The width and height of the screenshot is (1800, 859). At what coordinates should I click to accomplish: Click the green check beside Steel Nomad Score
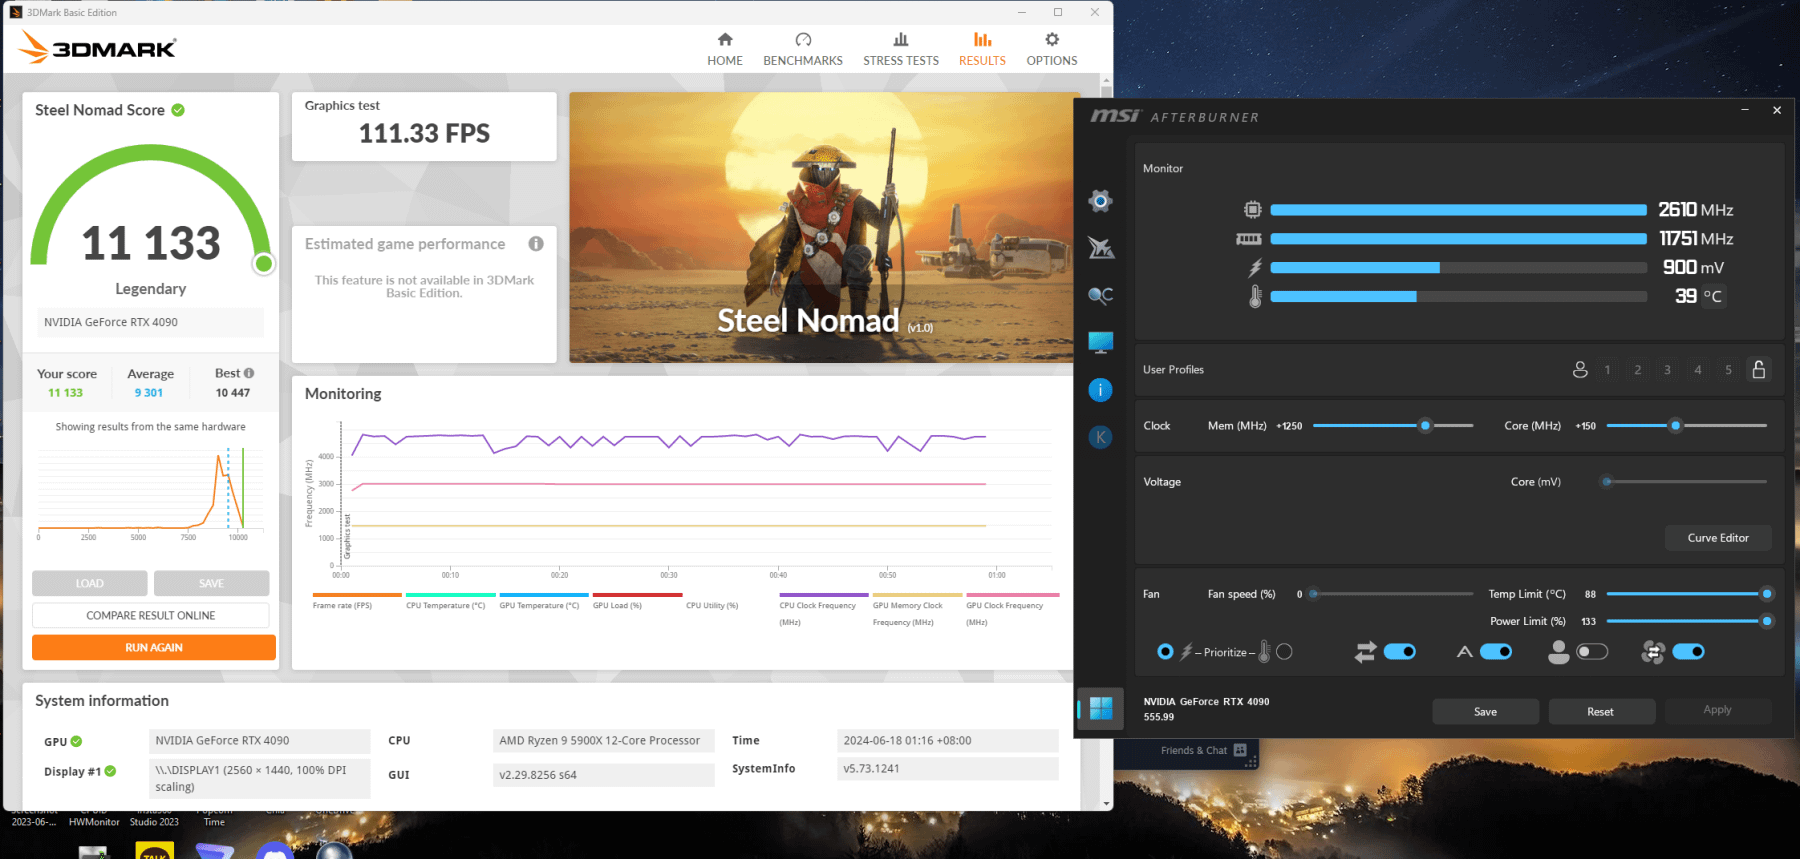178,110
